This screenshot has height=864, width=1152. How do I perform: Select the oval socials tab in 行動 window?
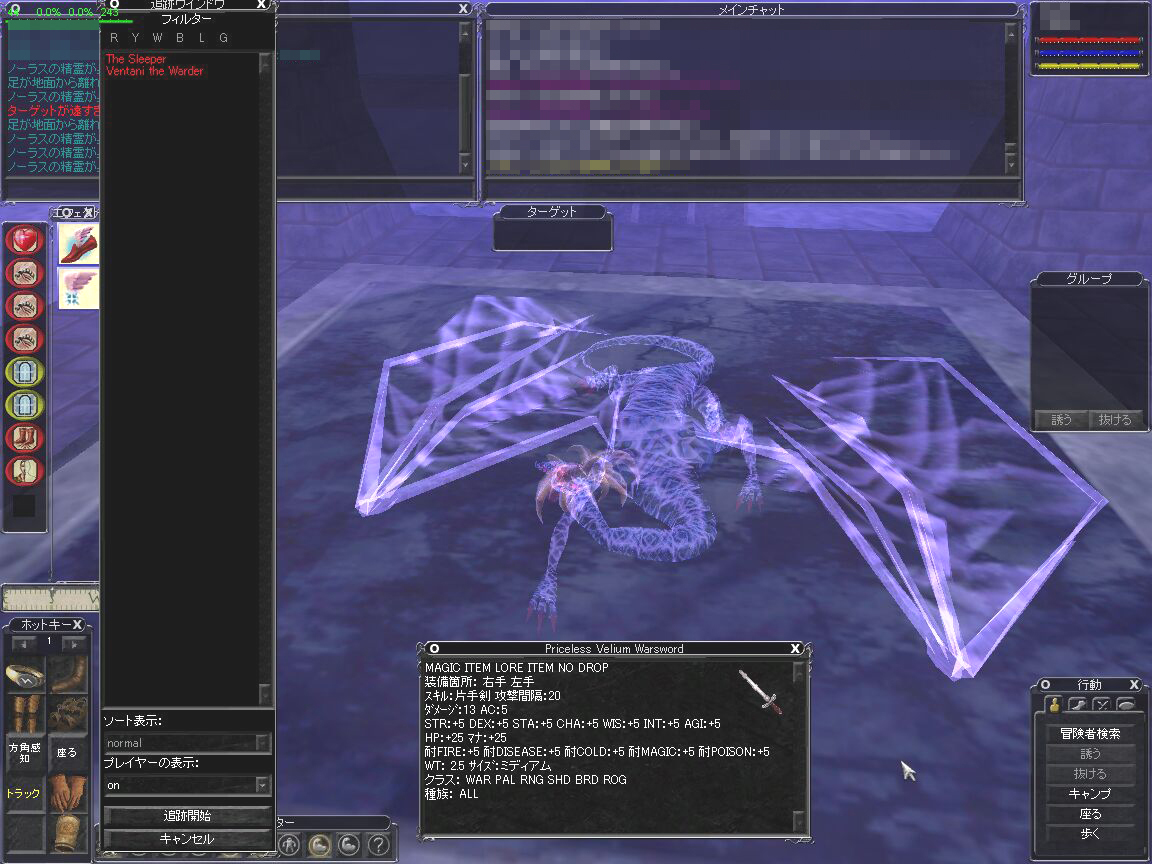click(1126, 705)
